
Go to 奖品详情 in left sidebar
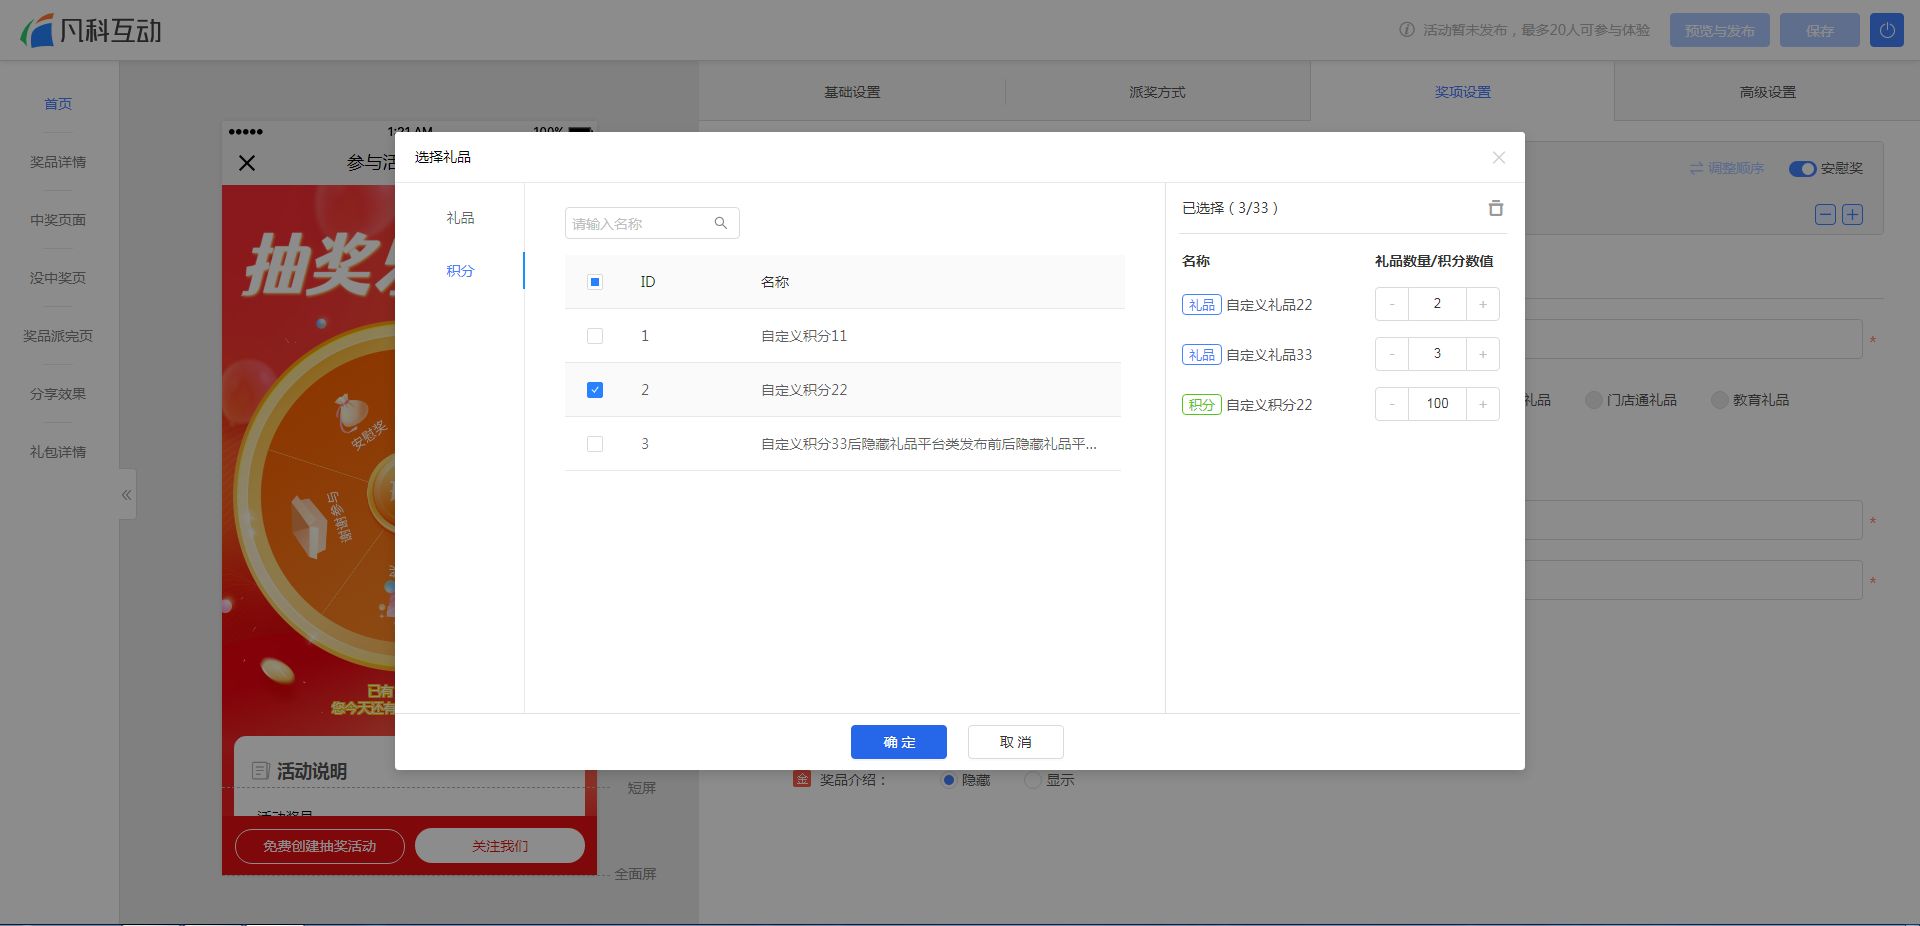(x=58, y=162)
